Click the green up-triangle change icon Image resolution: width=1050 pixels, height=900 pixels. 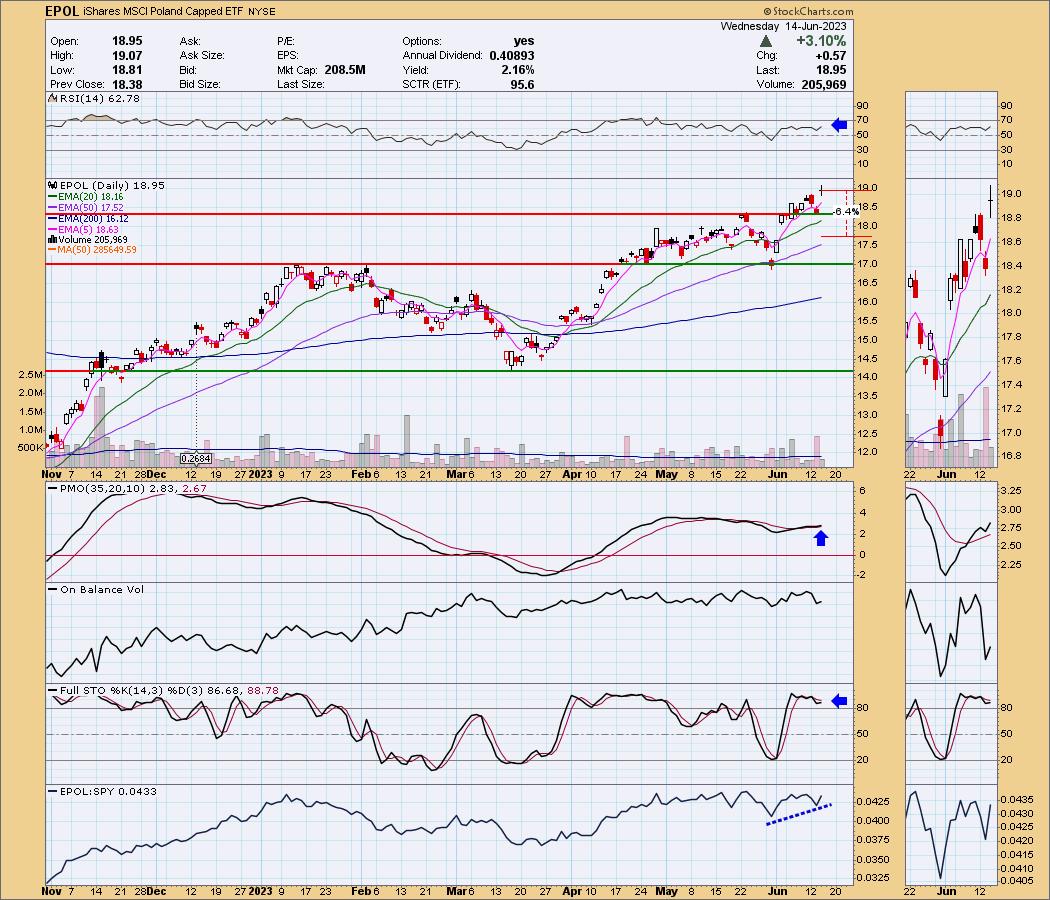[765, 42]
